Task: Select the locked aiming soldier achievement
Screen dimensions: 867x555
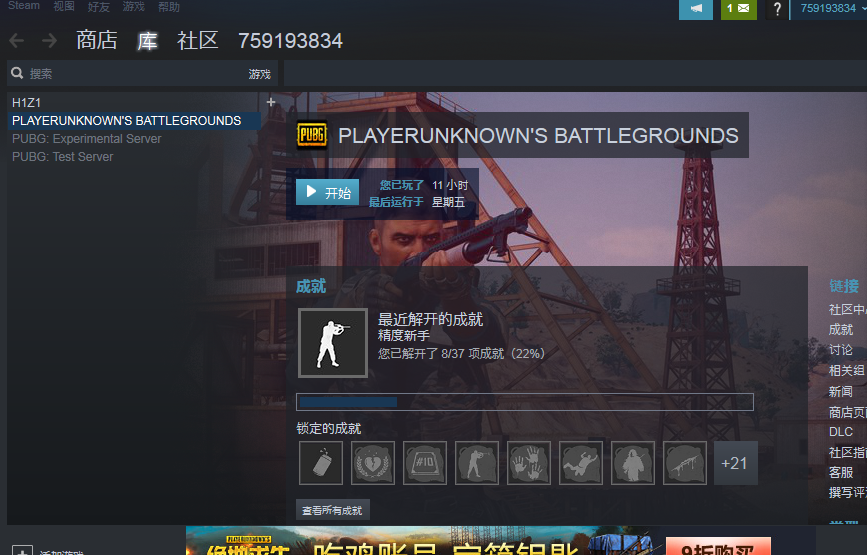Action: click(x=477, y=463)
